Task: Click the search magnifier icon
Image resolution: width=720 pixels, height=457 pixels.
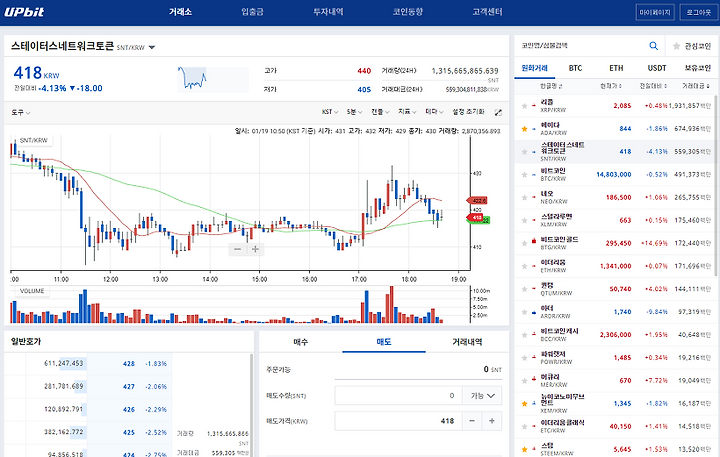Action: click(x=653, y=45)
